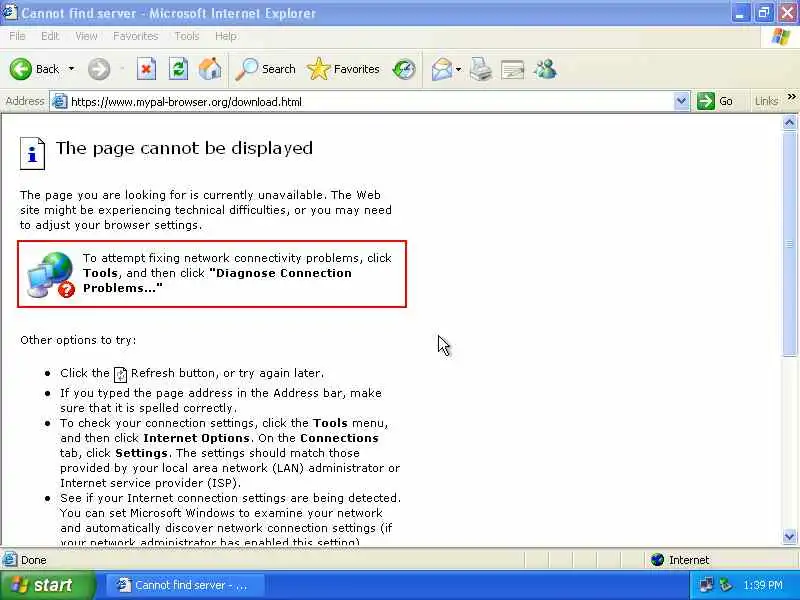Click "Other options to try:" text

click(x=78, y=340)
